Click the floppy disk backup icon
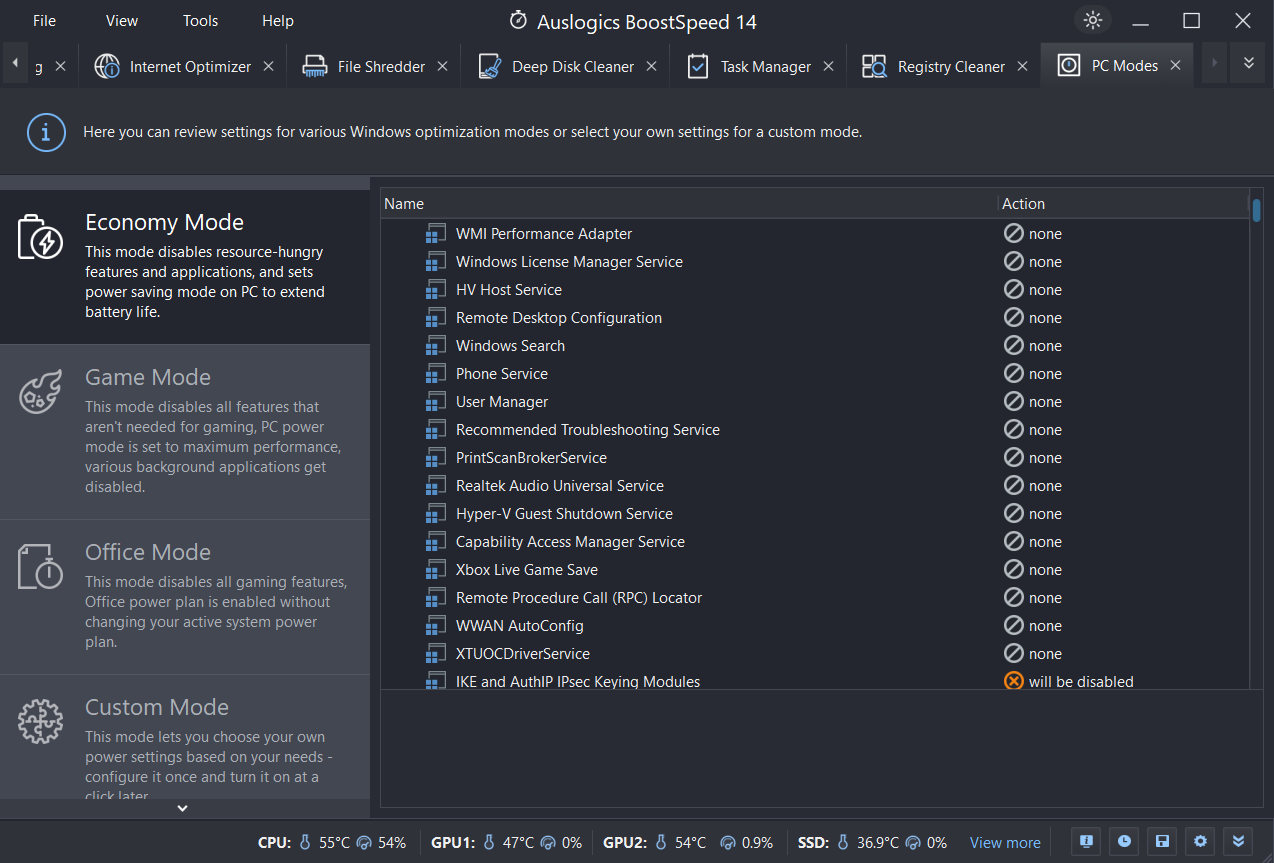The image size is (1274, 863). [x=1162, y=842]
